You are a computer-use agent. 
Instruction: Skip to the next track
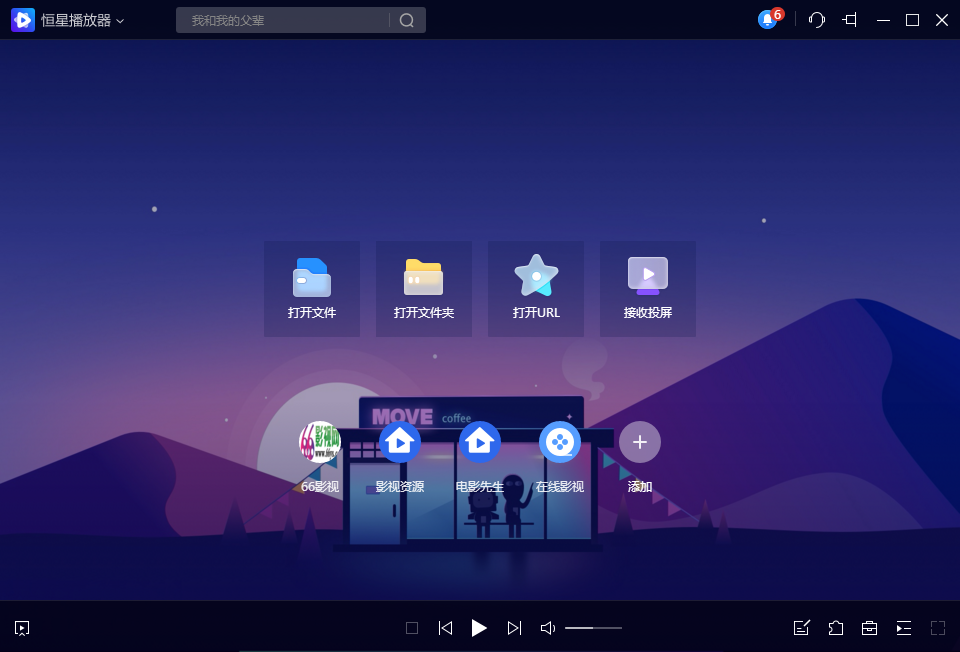pyautogui.click(x=514, y=628)
